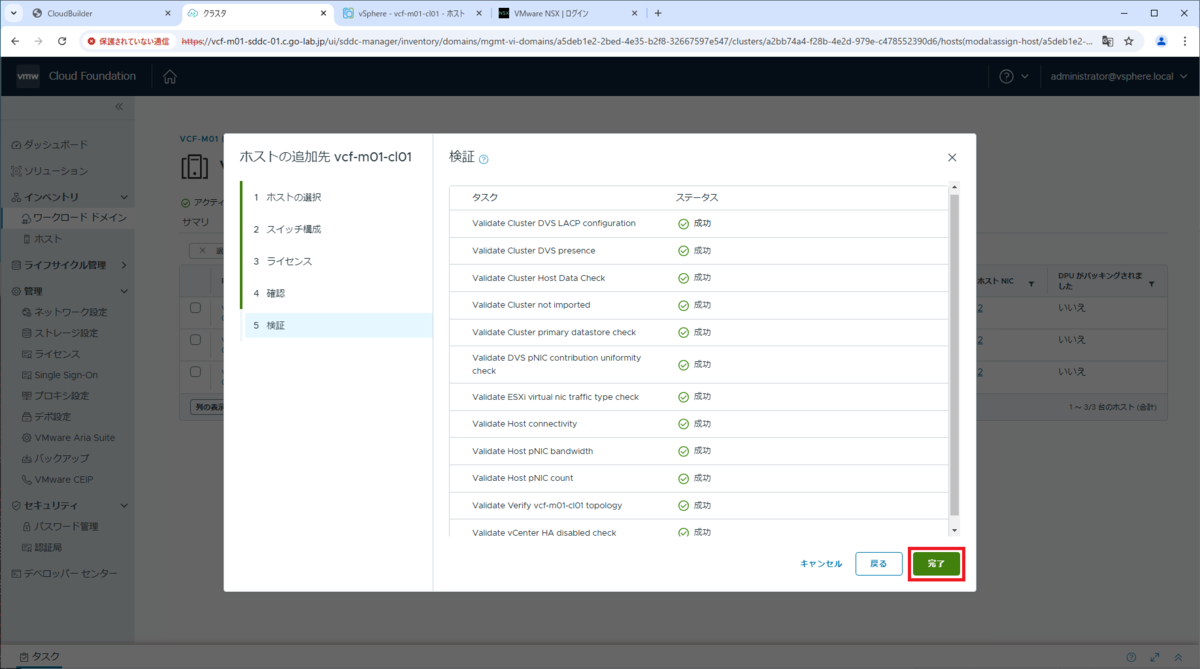Select wizard step 1 ホストの選択
1200x669 pixels.
tap(337, 197)
